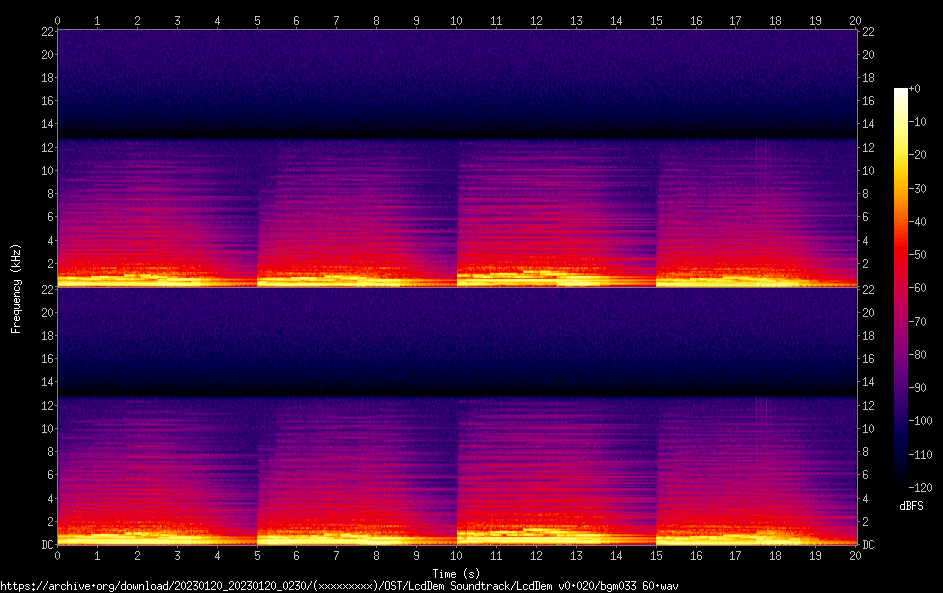Click the 0-second tick on the top time axis

point(58,19)
